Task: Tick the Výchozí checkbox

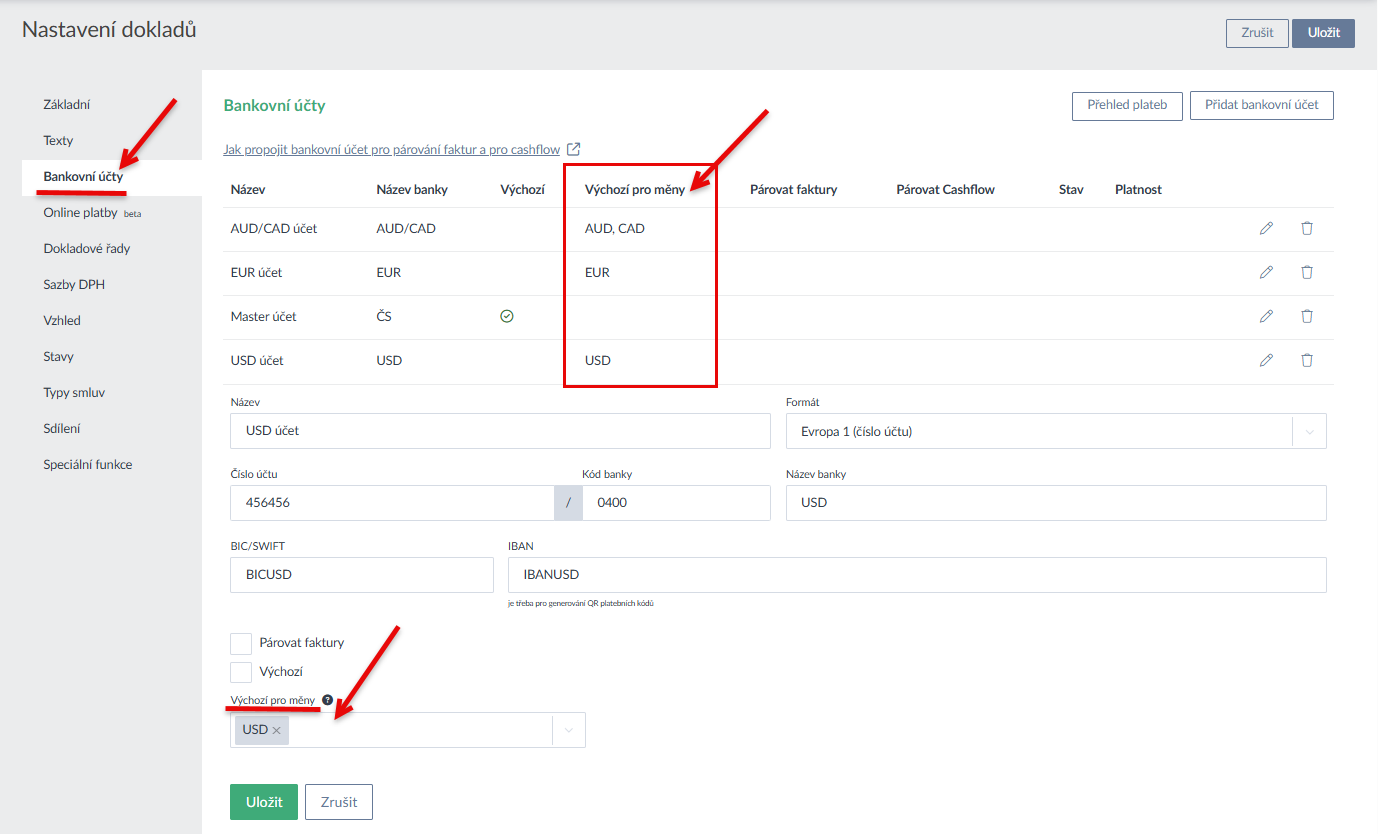Action: click(x=241, y=672)
